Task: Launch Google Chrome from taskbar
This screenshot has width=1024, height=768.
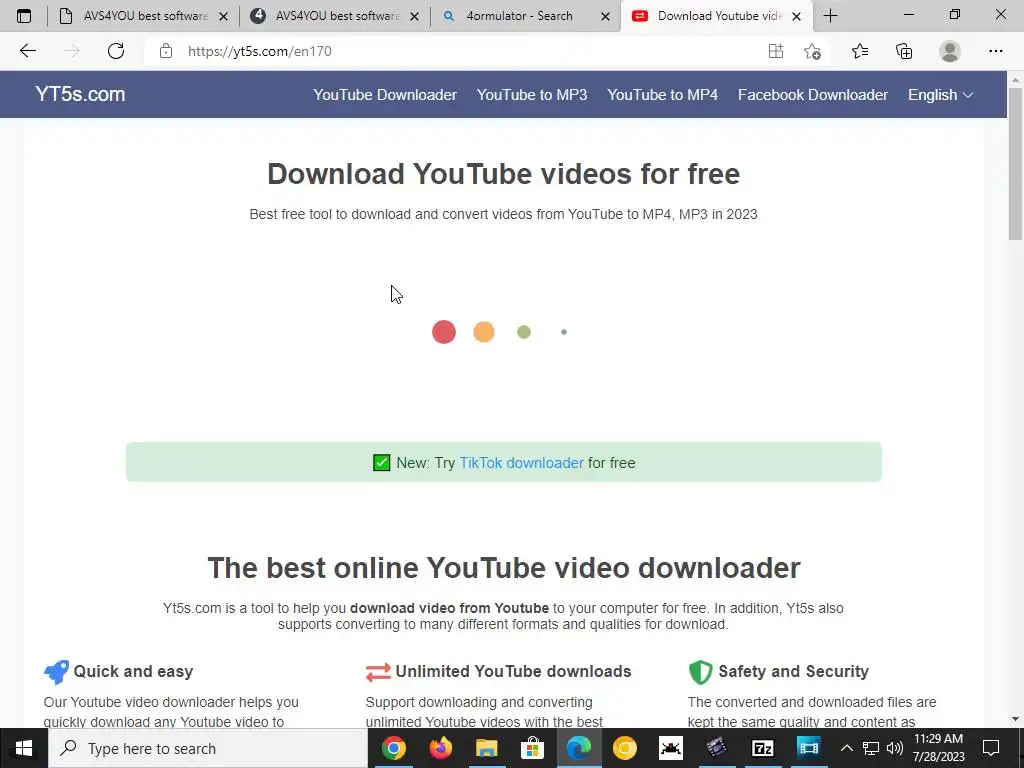Action: (x=394, y=748)
